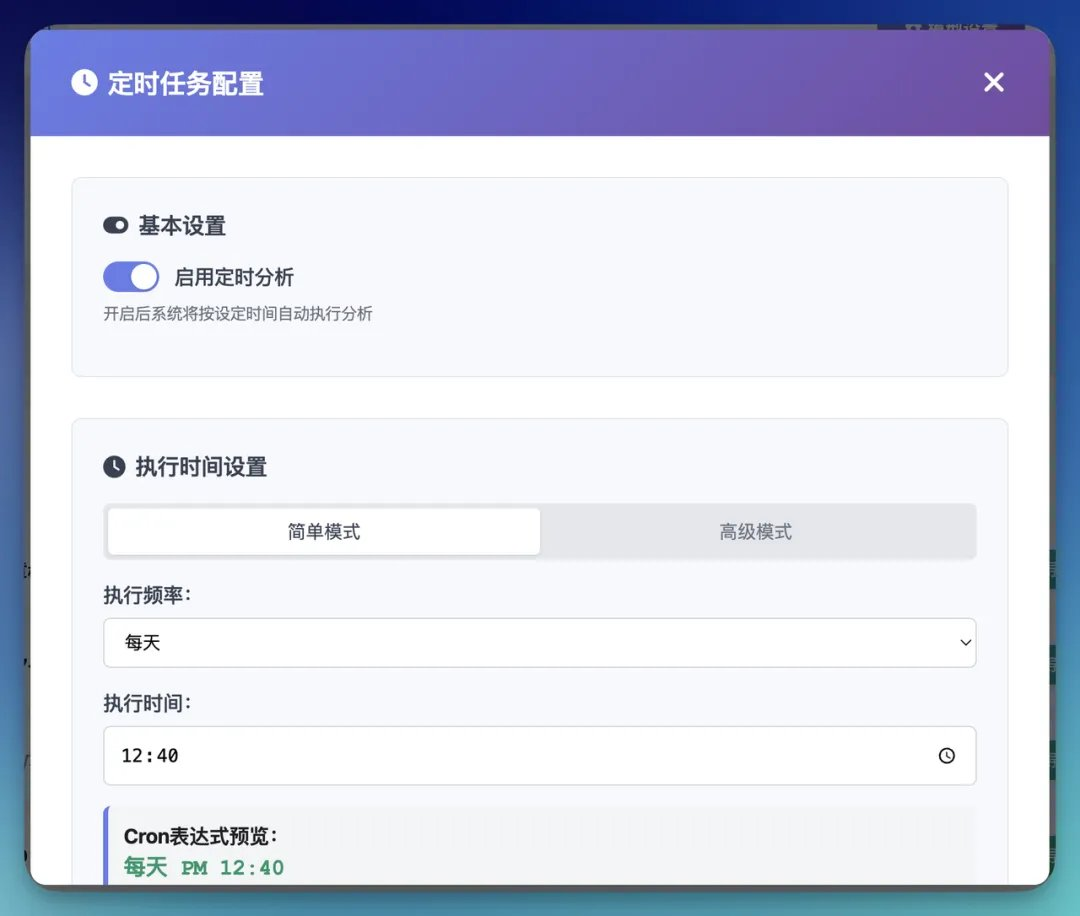
Task: Click the toggle icon next to 基本设置
Action: 116,226
